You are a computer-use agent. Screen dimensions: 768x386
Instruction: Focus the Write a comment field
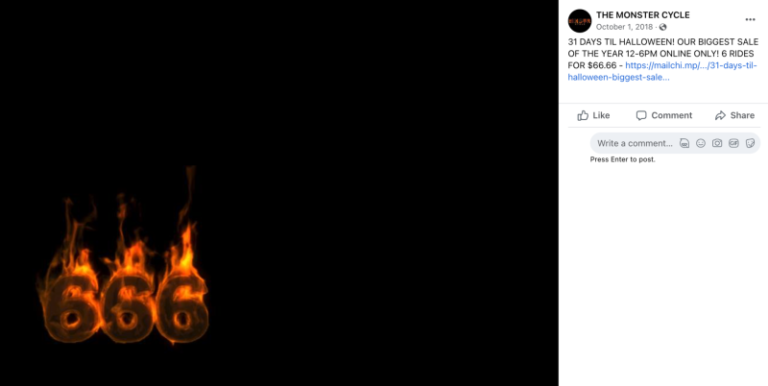(x=635, y=143)
